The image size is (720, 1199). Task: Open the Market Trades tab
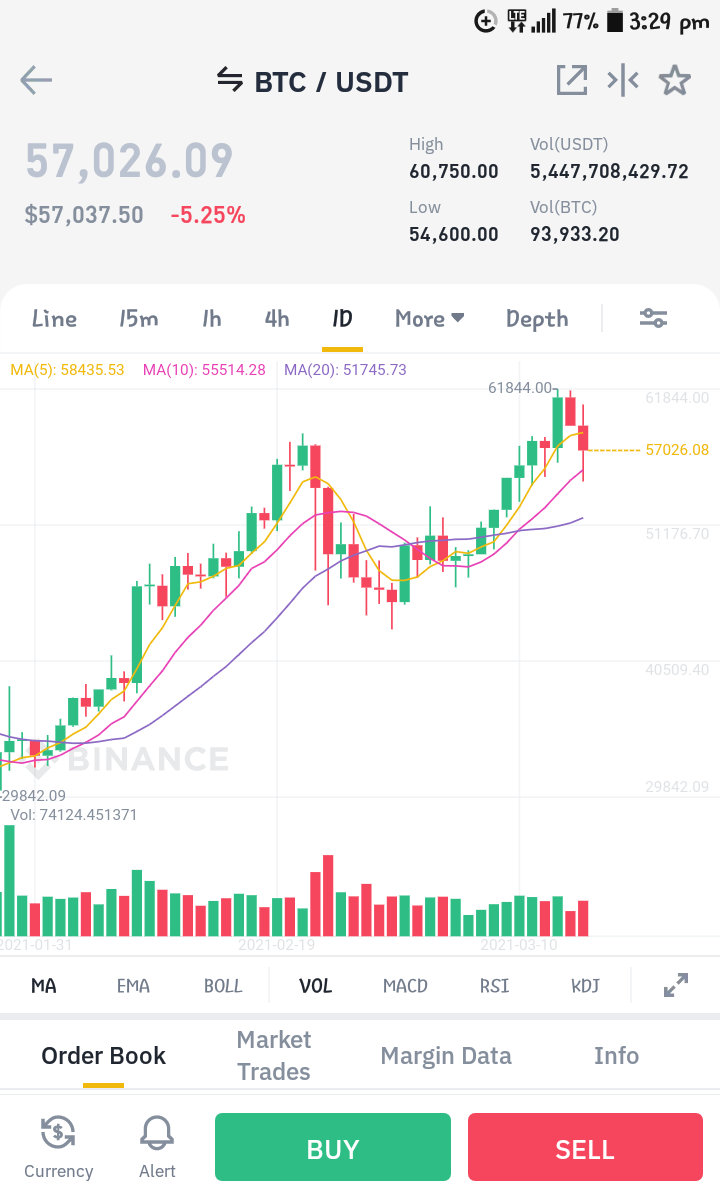click(274, 1055)
